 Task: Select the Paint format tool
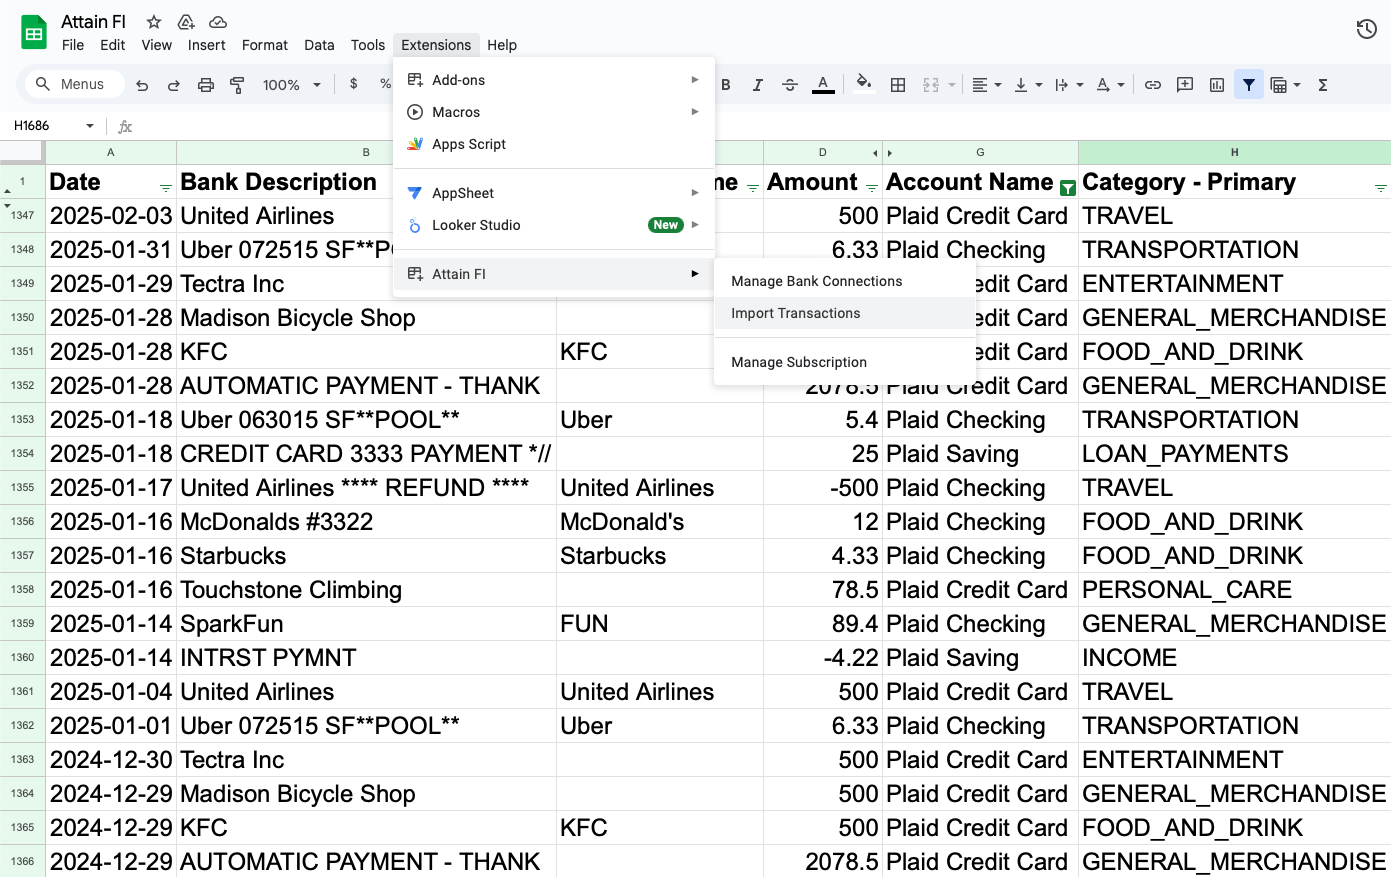[237, 84]
